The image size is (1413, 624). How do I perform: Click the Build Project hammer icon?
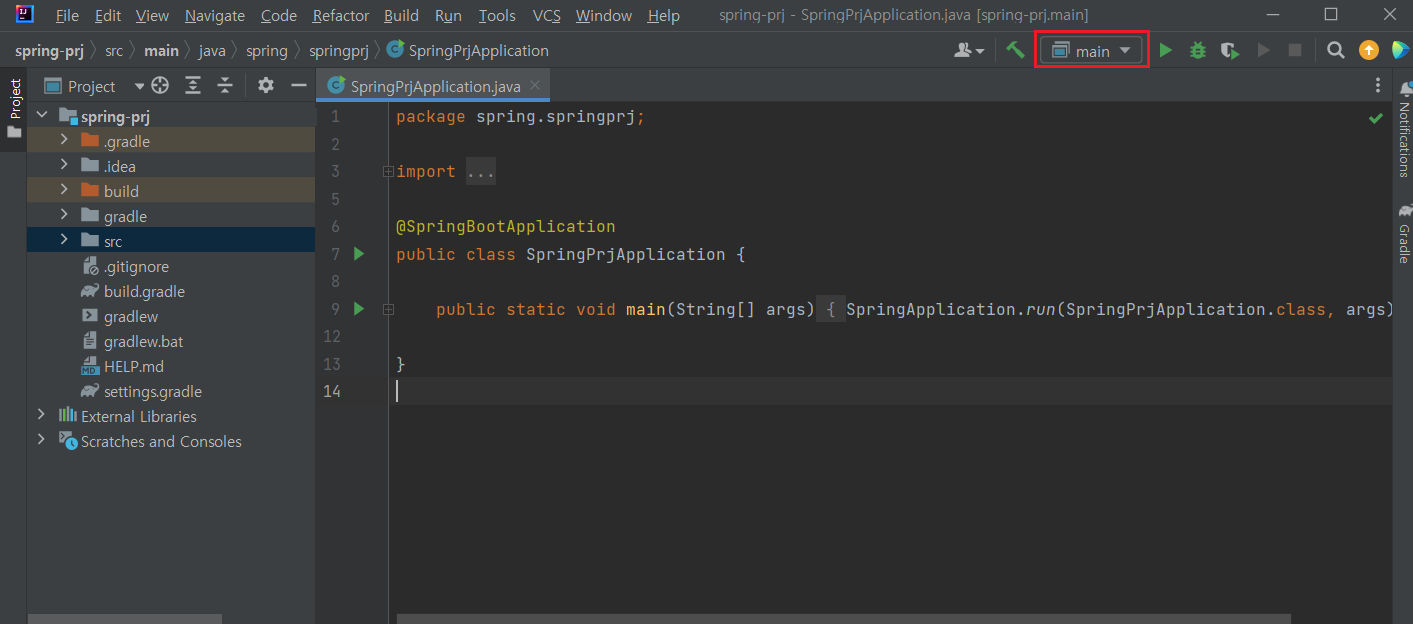(x=1015, y=50)
